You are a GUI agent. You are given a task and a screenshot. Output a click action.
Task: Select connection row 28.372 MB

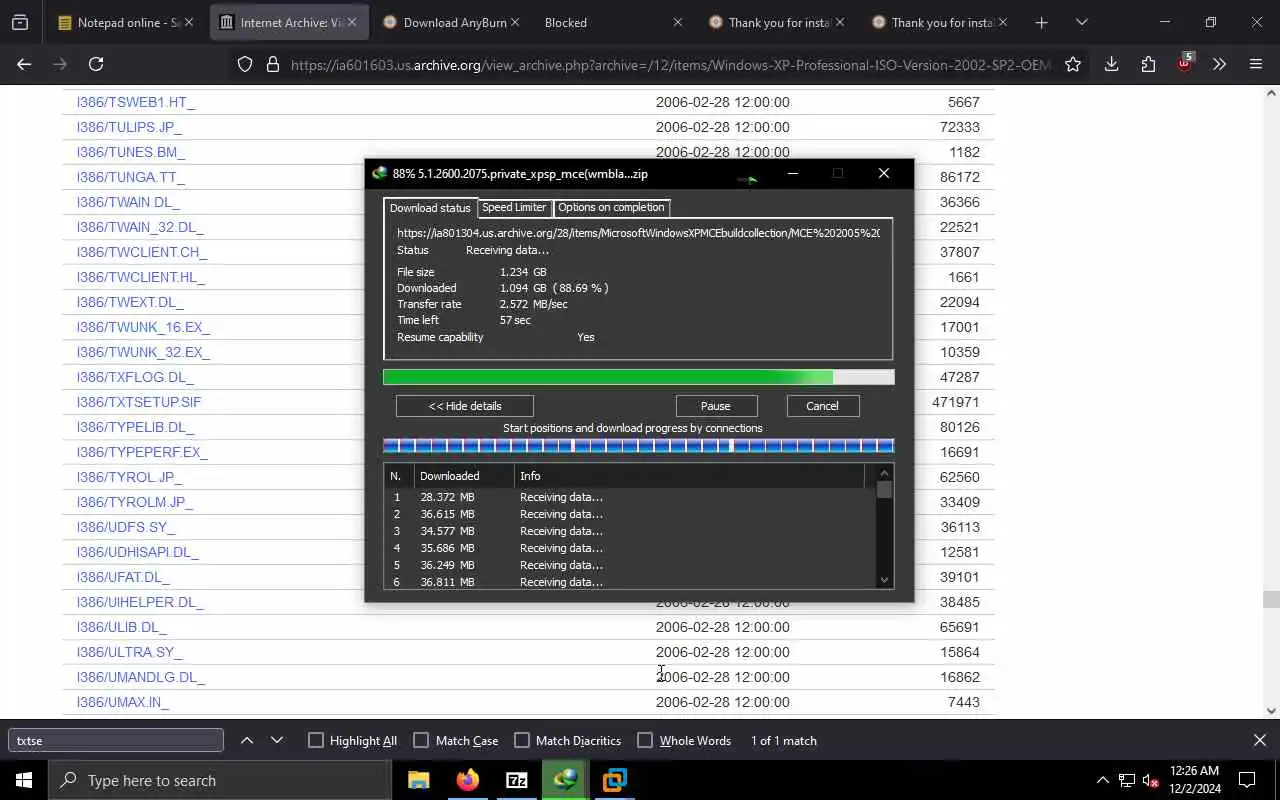(x=629, y=497)
